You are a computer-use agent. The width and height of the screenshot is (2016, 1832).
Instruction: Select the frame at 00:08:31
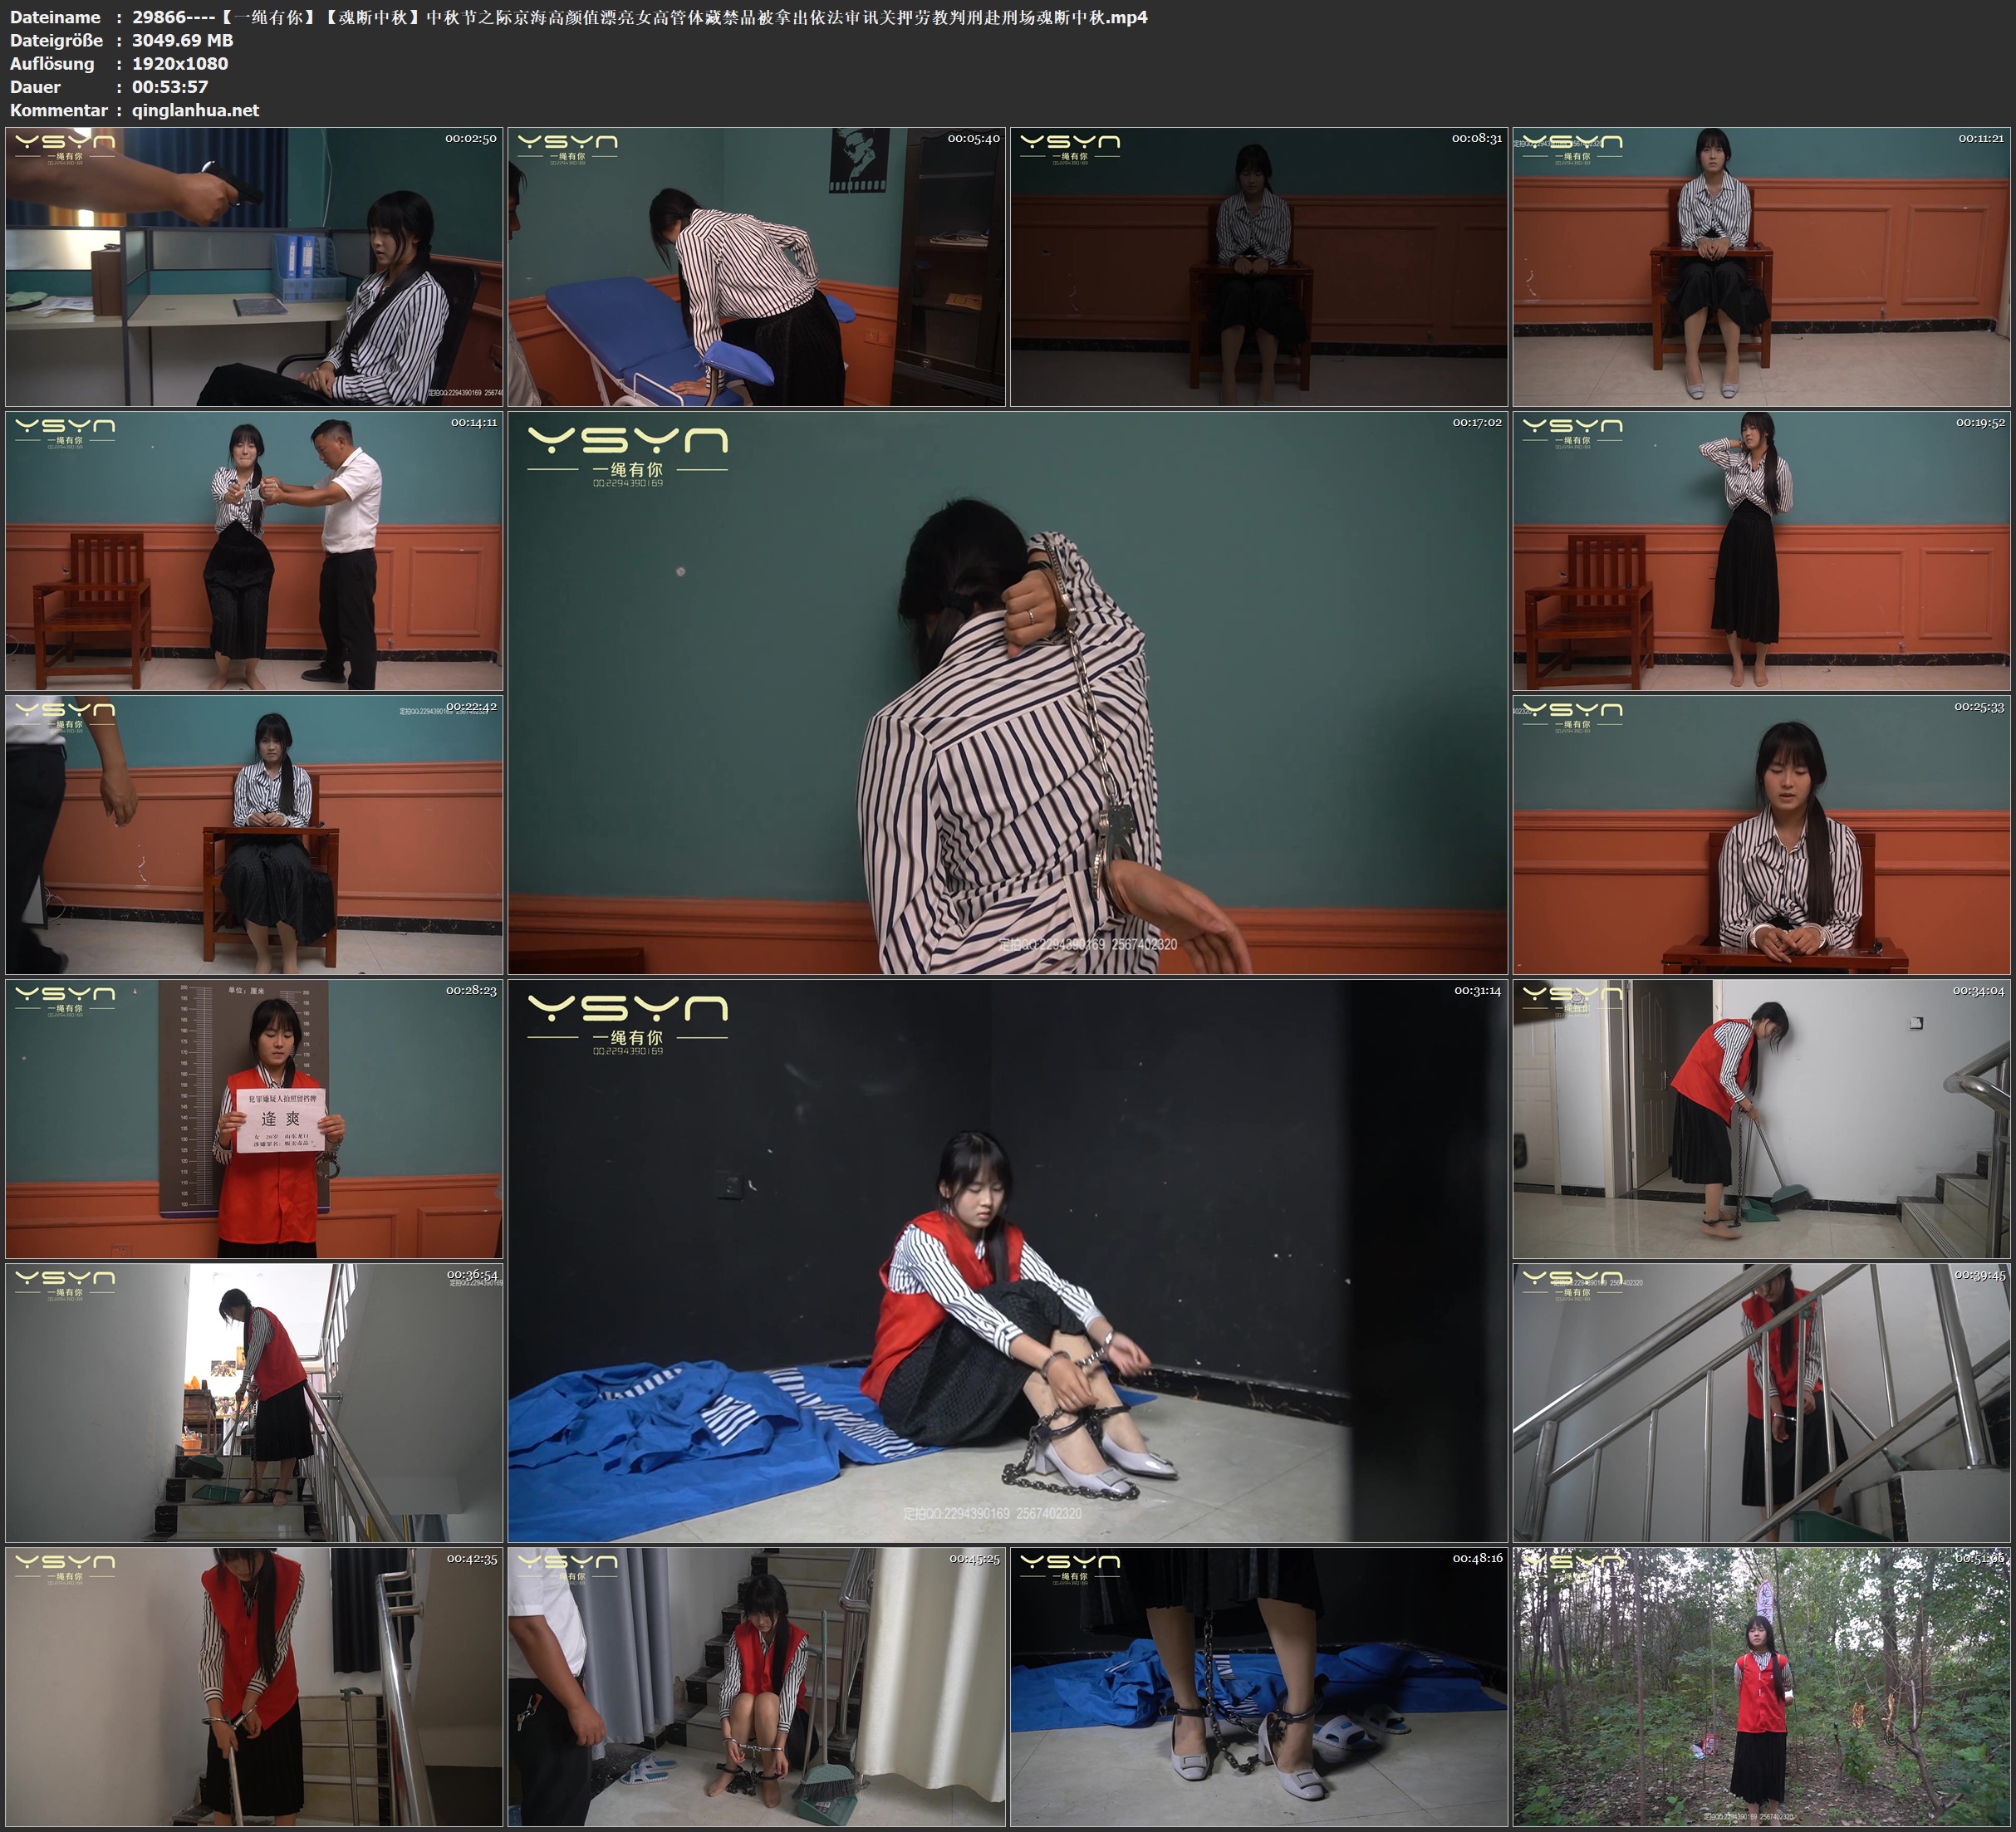1258,266
